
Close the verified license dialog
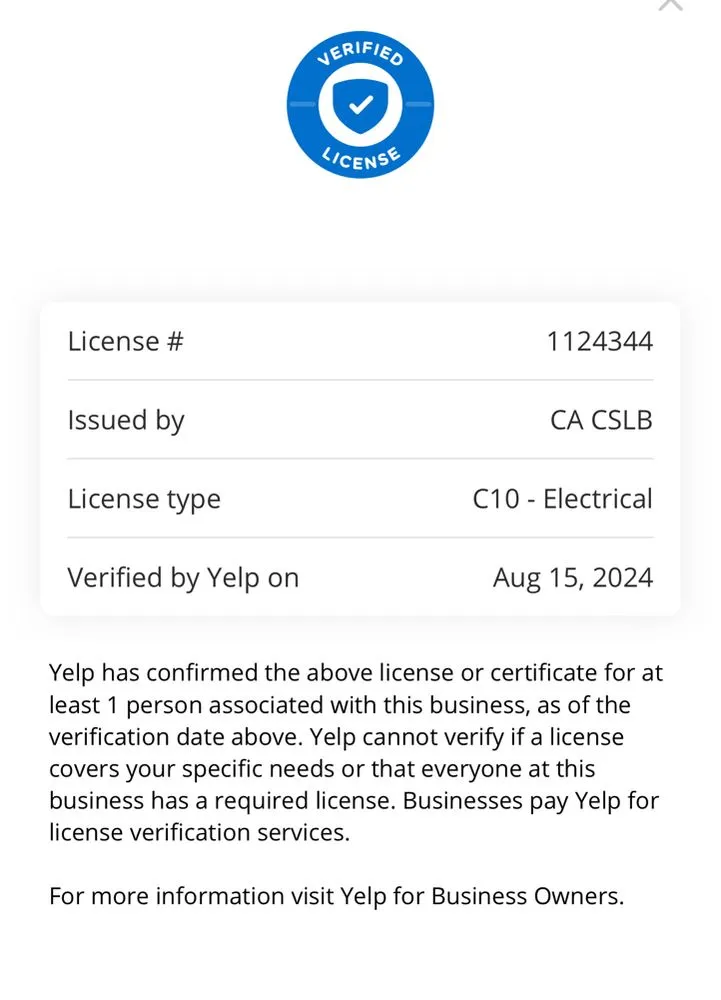[670, 3]
